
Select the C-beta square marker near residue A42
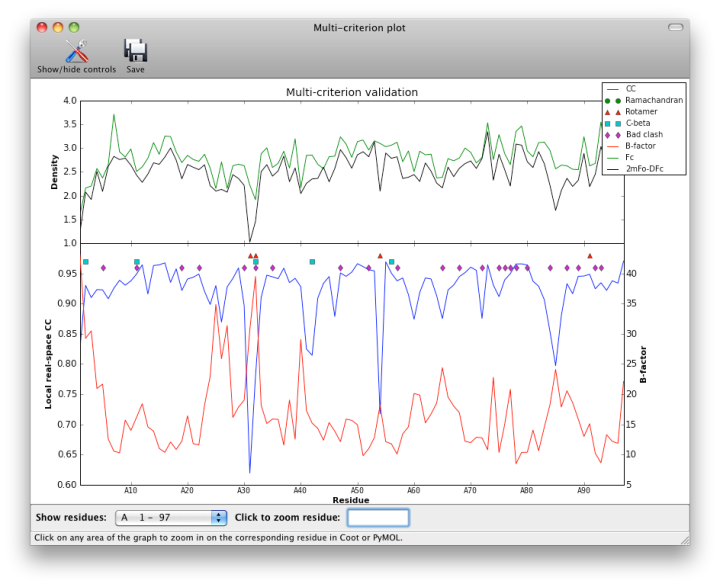click(312, 262)
